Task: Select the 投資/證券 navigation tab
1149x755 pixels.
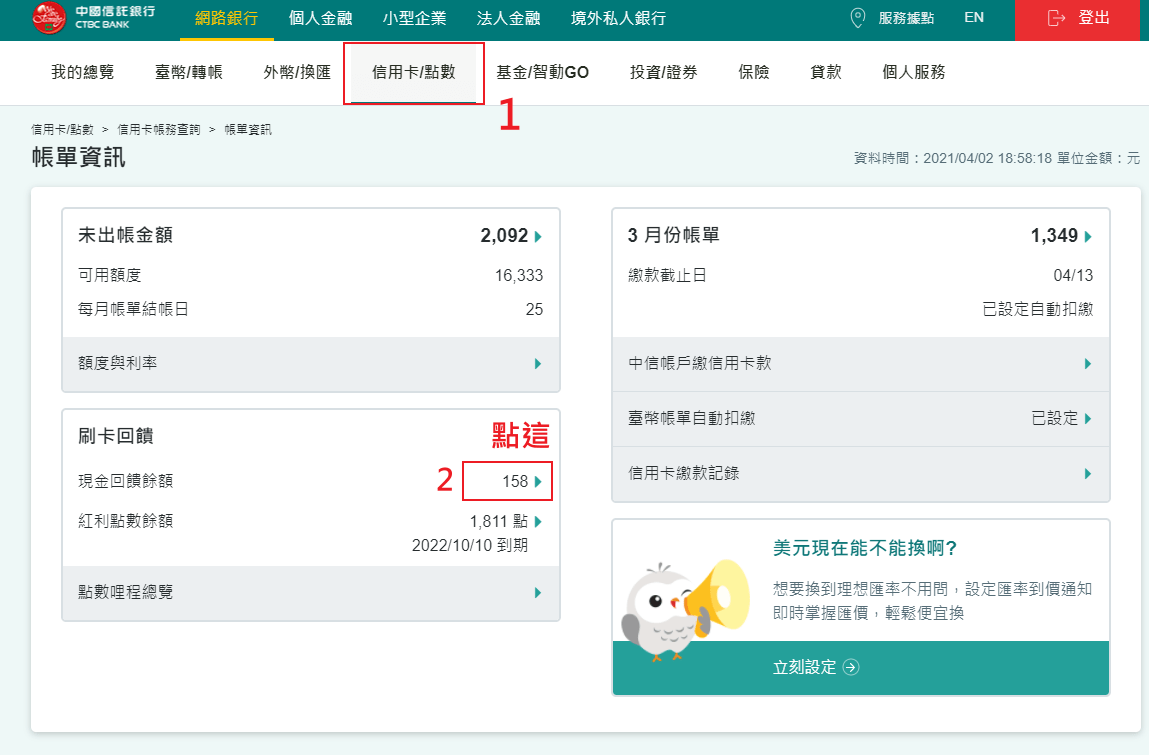Action: [663, 72]
